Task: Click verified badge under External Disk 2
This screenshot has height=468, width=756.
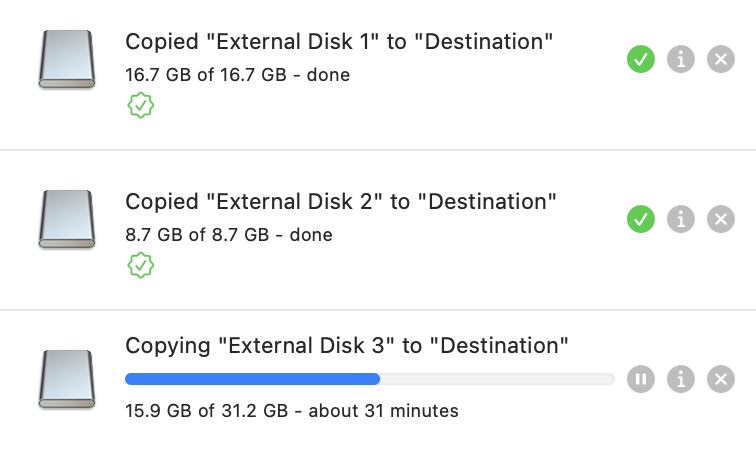Action: (141, 265)
